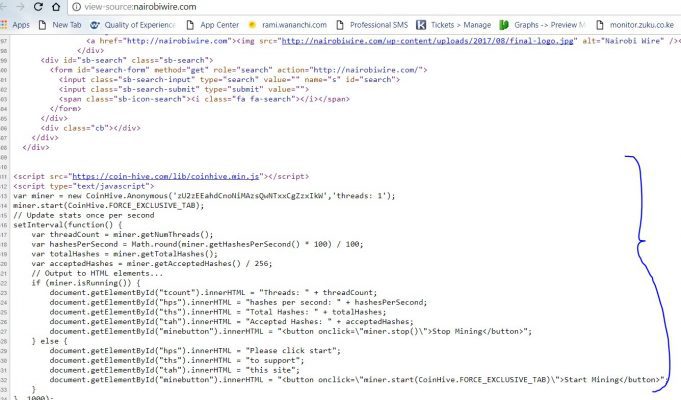Click the closing </form> tag line
The width and height of the screenshot is (681, 400).
(x=65, y=109)
